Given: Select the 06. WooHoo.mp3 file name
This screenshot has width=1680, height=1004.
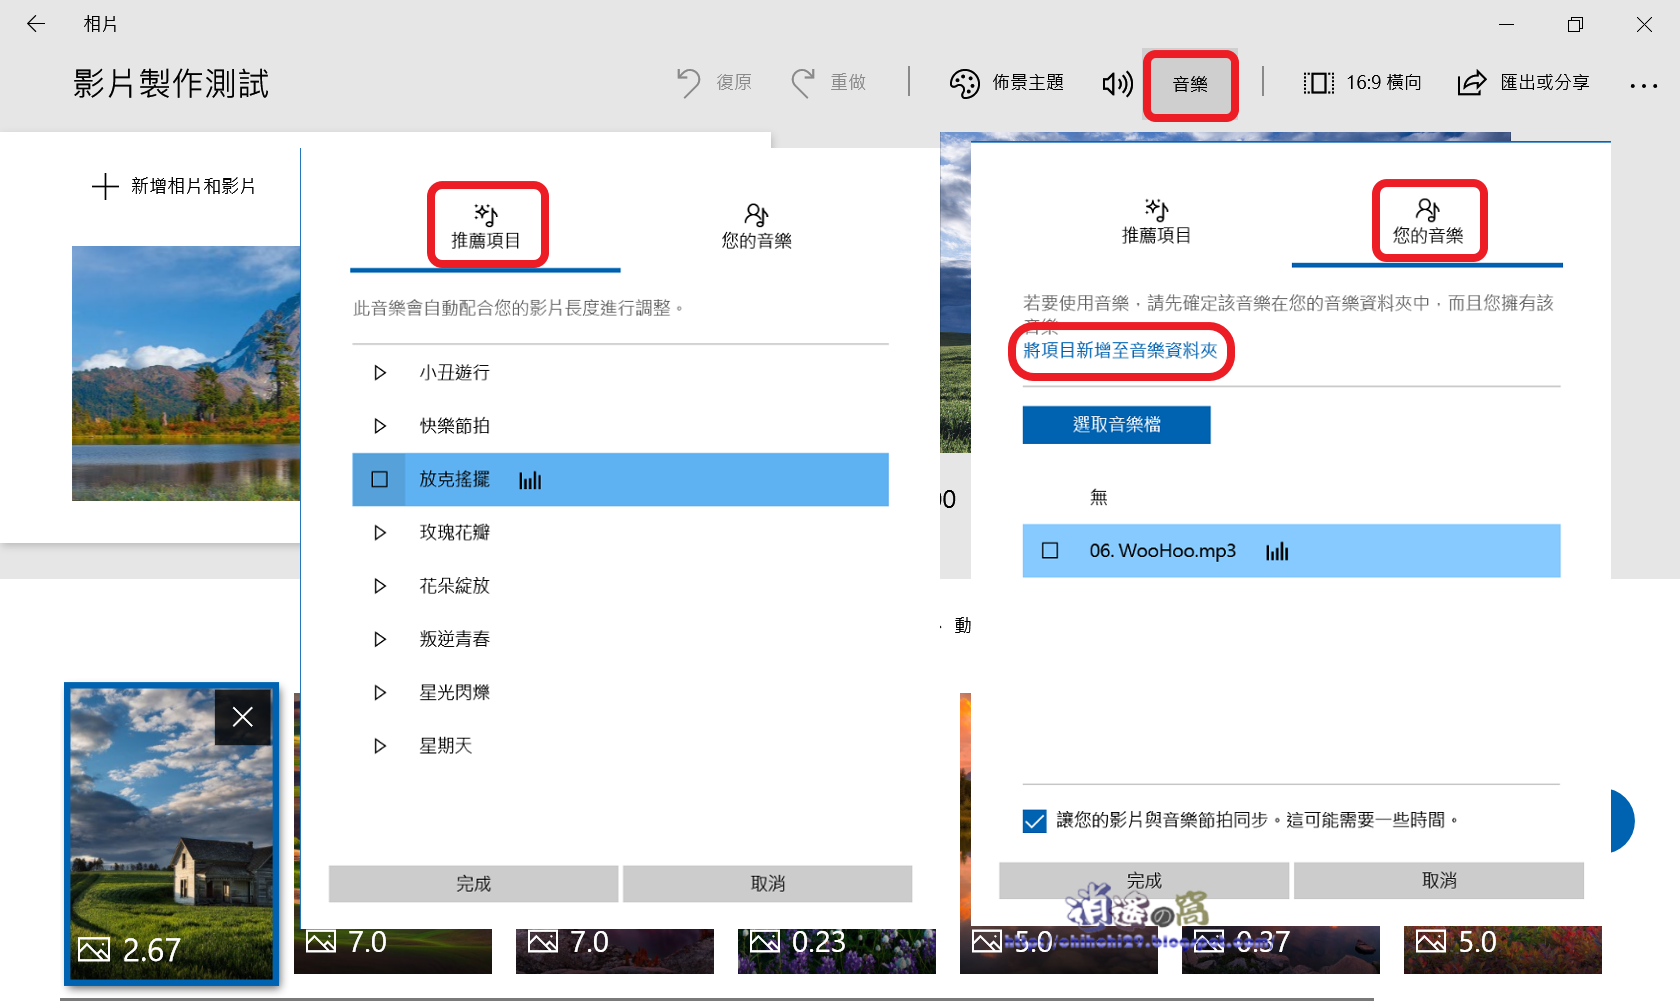Looking at the screenshot, I should [x=1162, y=551].
